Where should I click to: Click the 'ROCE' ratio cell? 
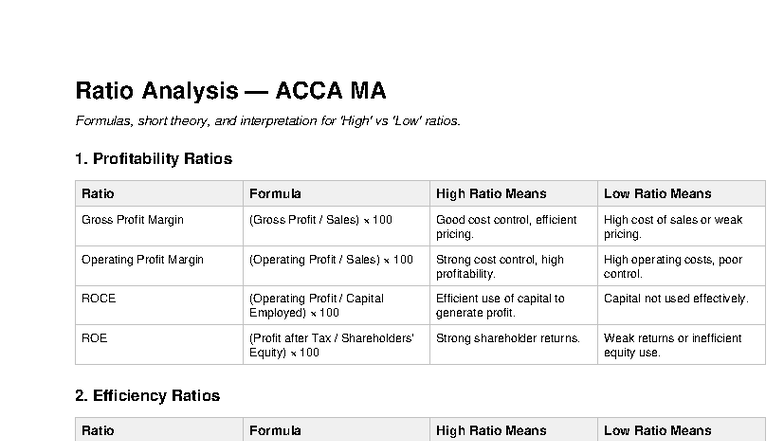coord(95,299)
